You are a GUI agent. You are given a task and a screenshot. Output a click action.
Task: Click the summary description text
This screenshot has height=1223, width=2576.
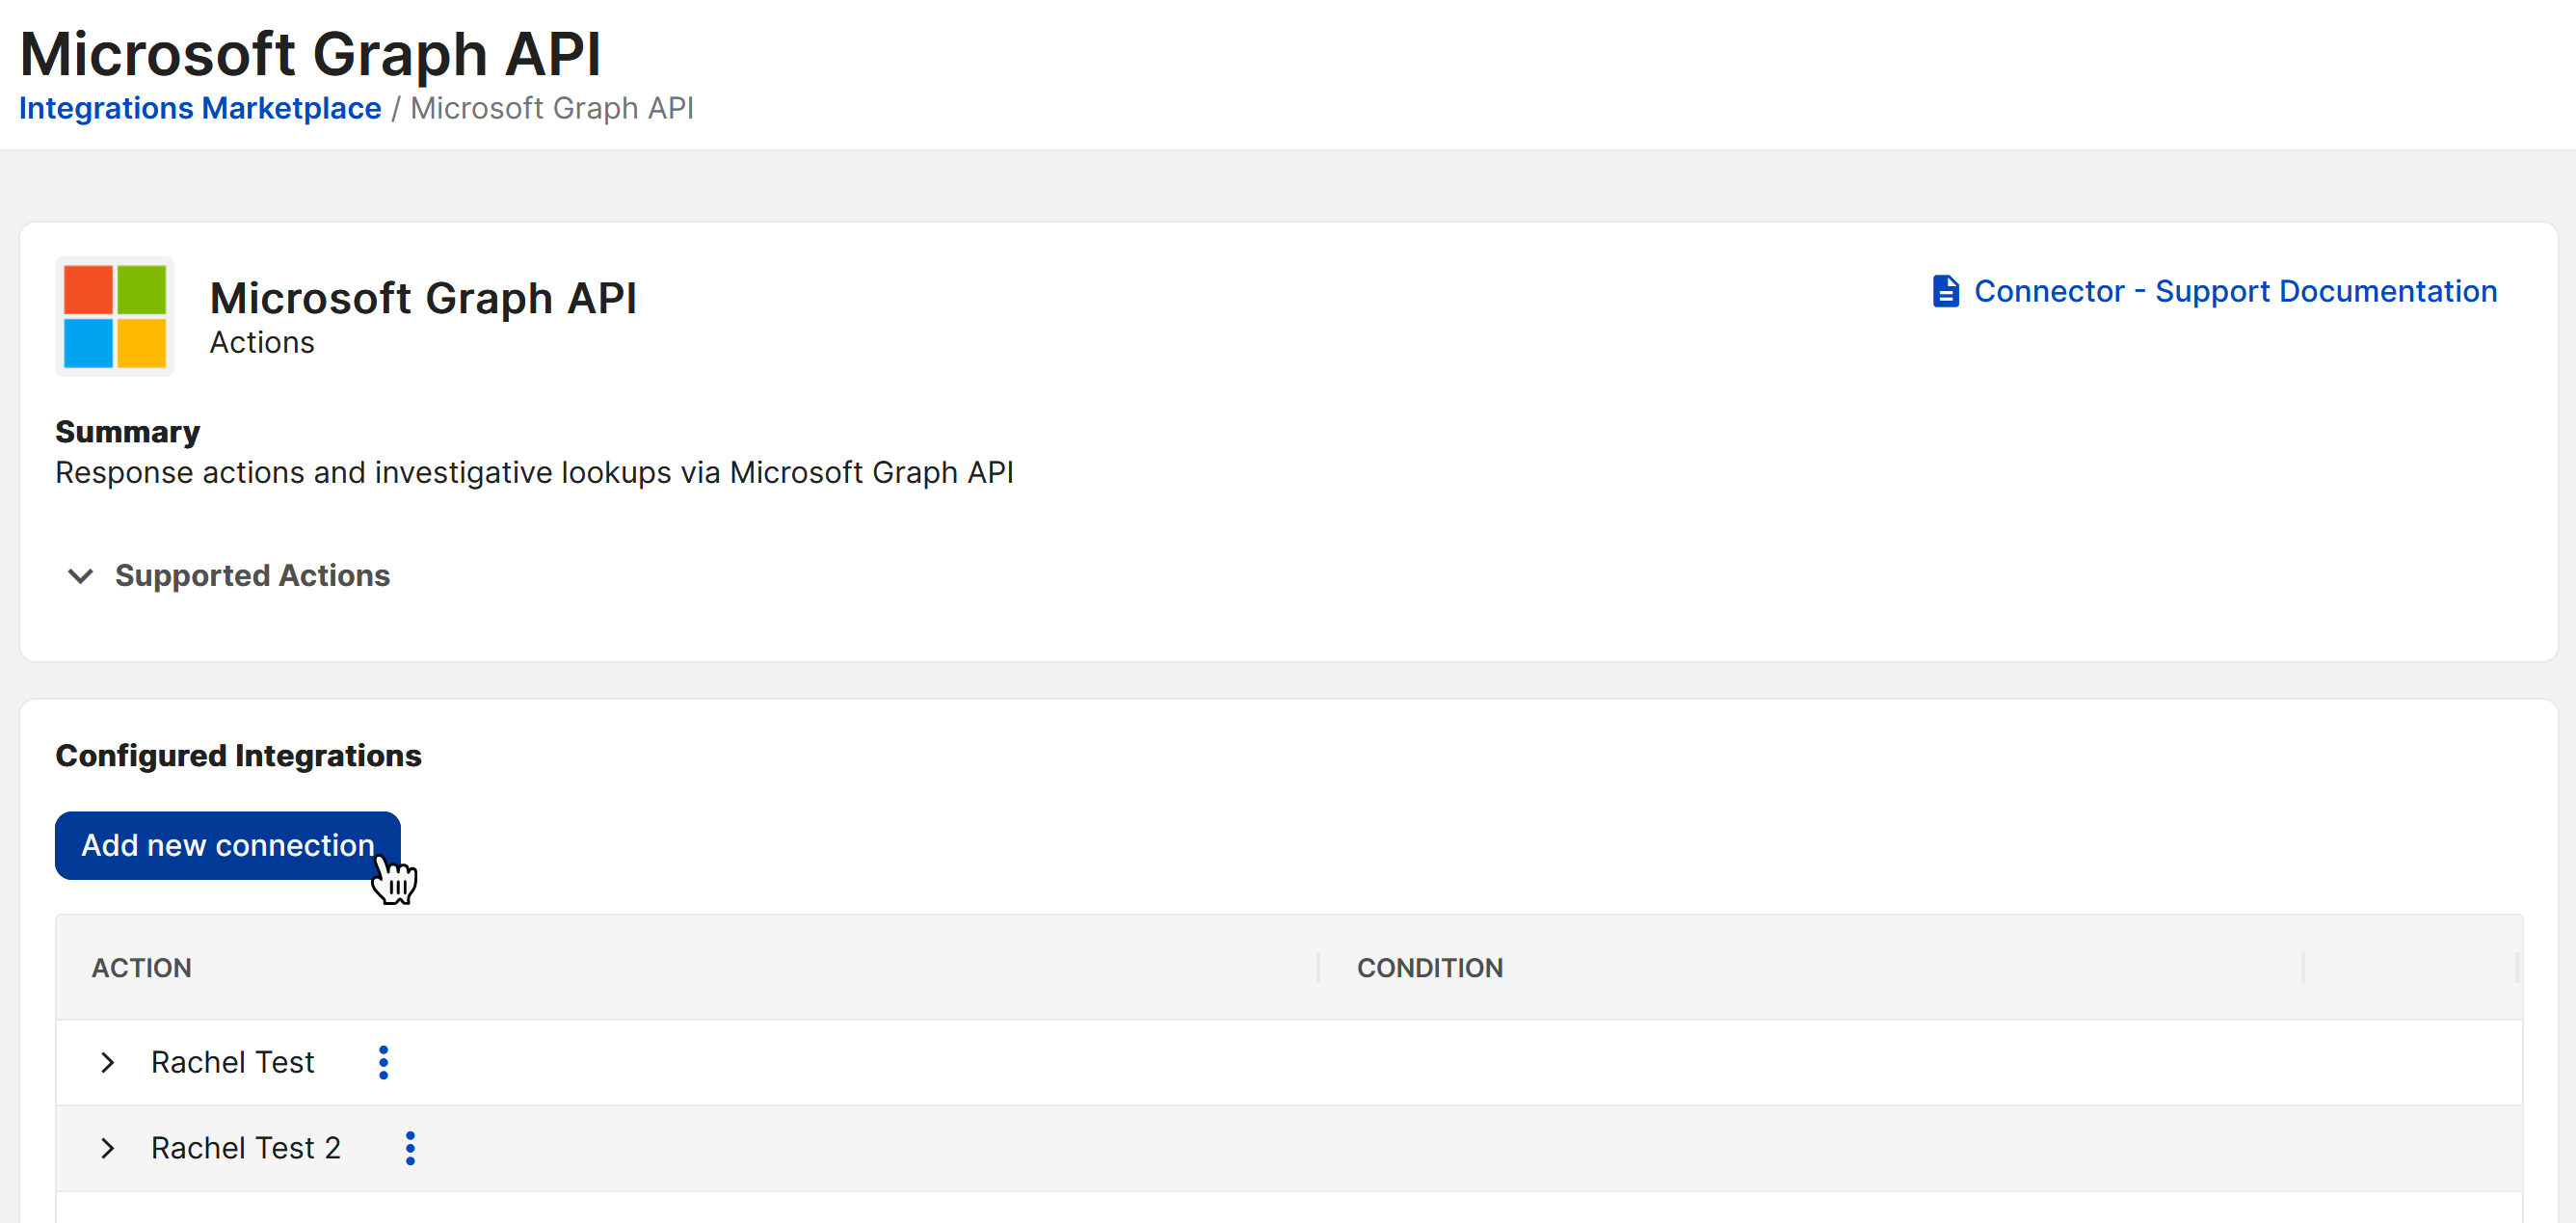534,473
